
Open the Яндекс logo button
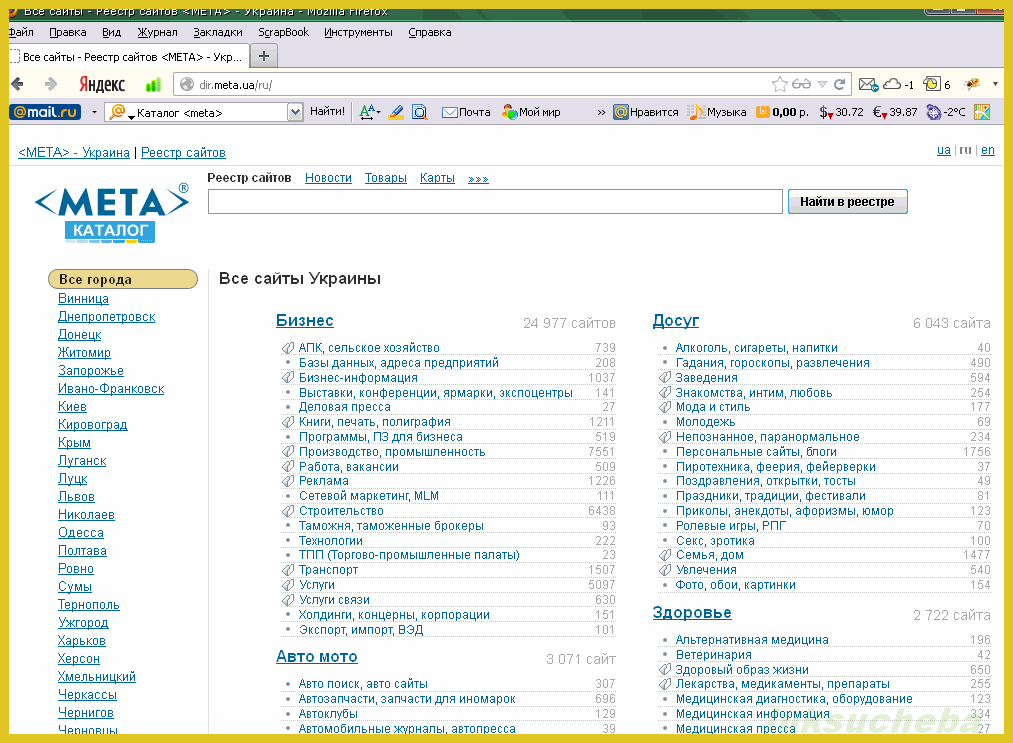pos(102,84)
